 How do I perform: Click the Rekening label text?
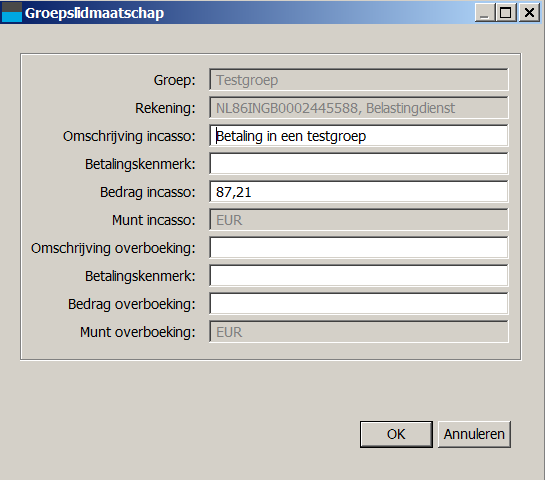click(x=165, y=108)
